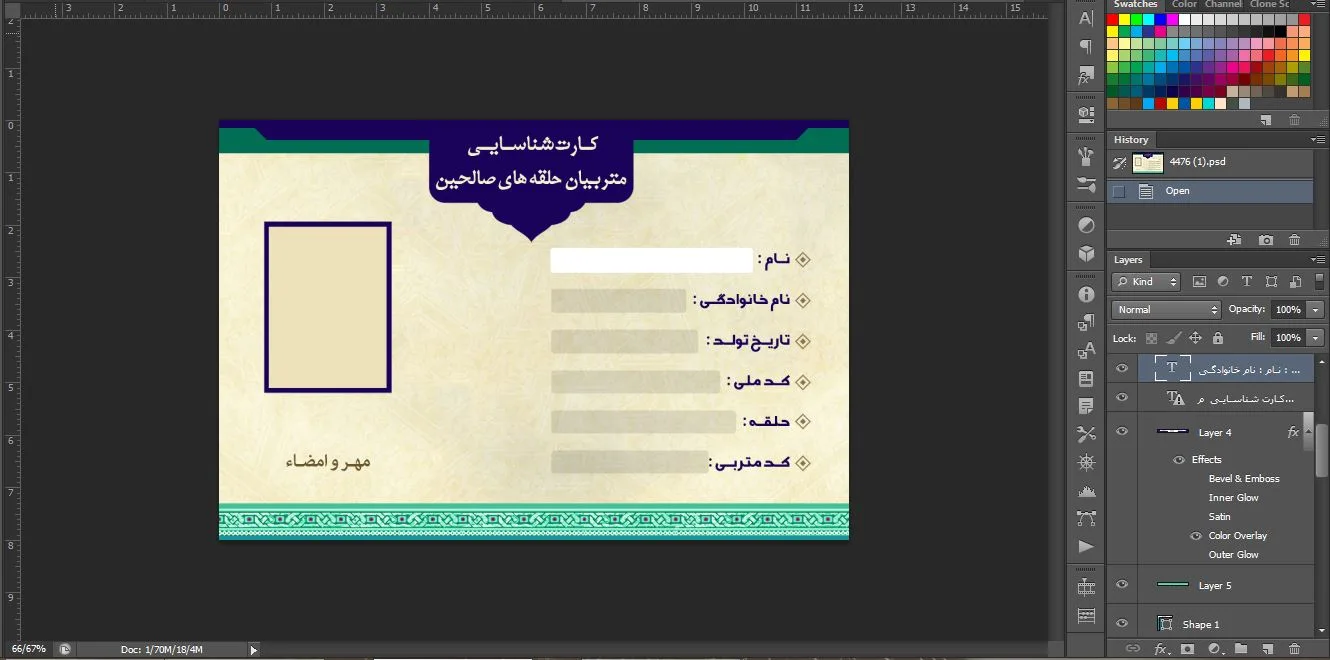This screenshot has height=660, width=1330.
Task: Open the Opacity slider arrow
Action: click(x=1315, y=310)
